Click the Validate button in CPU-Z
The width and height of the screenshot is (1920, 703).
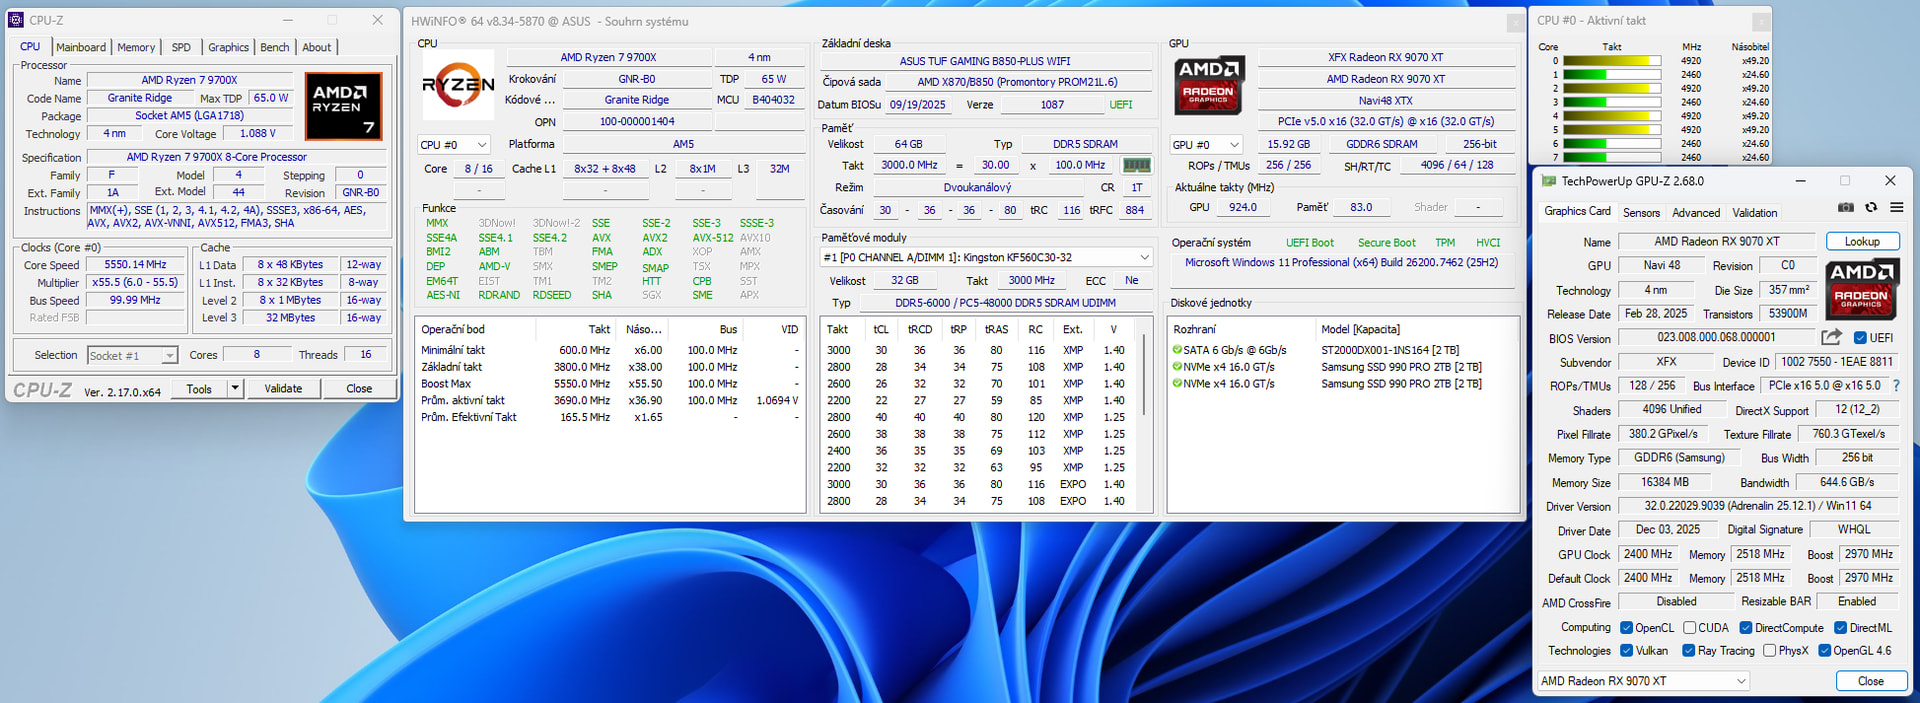283,389
